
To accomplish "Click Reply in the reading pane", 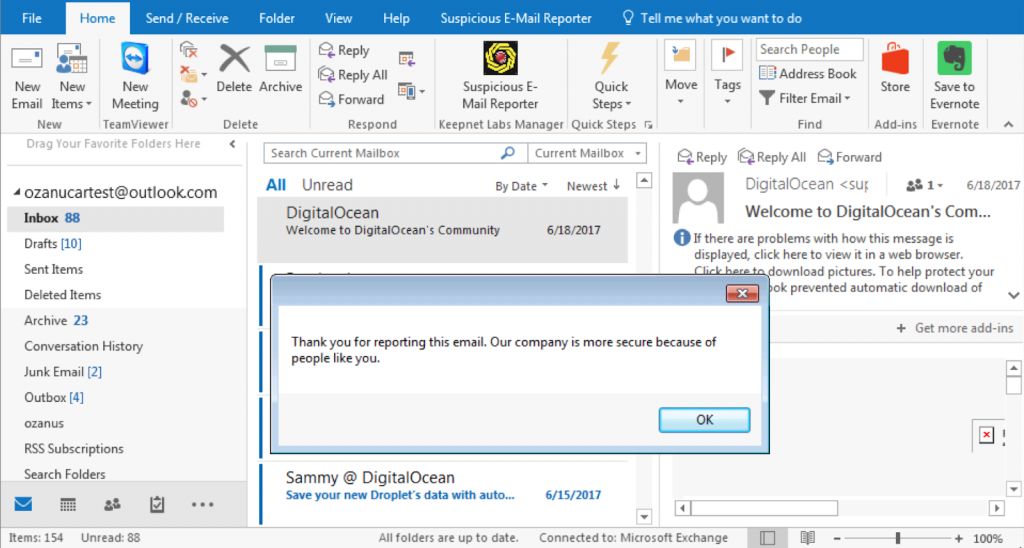I will pos(702,157).
